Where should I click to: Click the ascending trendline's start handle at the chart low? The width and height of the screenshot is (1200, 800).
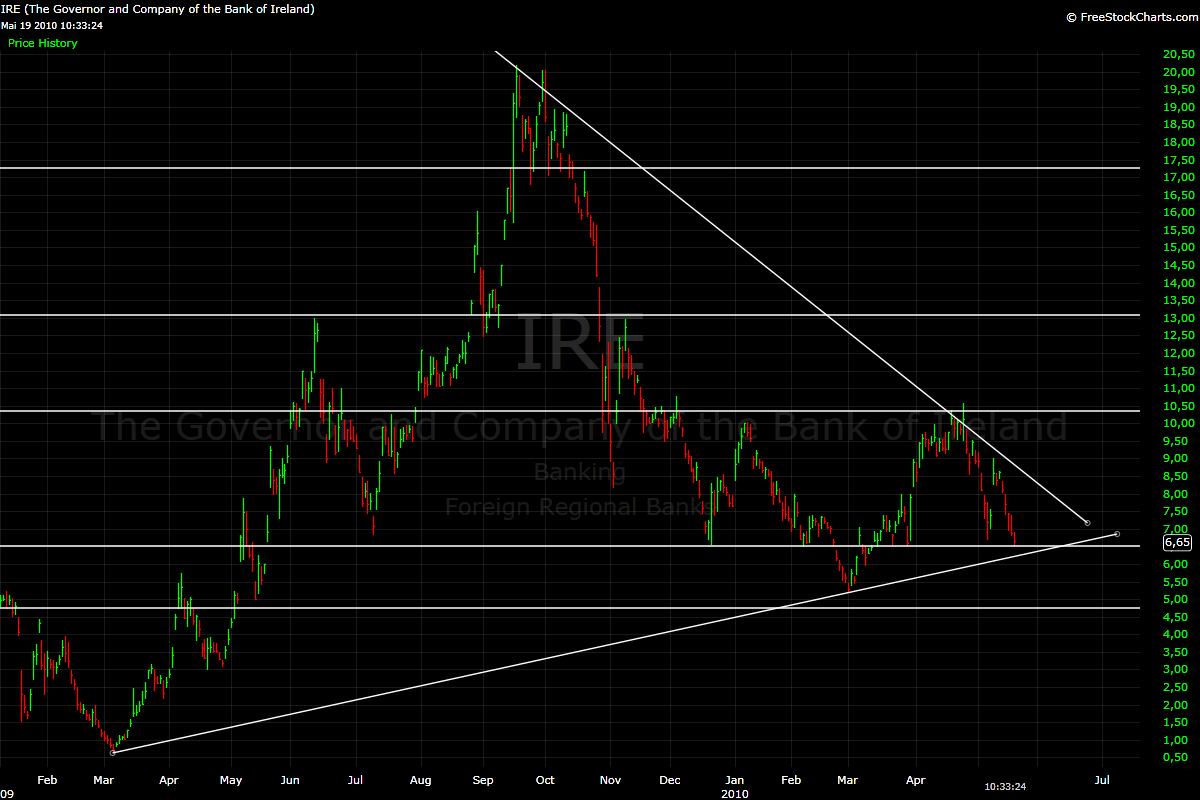tap(113, 752)
